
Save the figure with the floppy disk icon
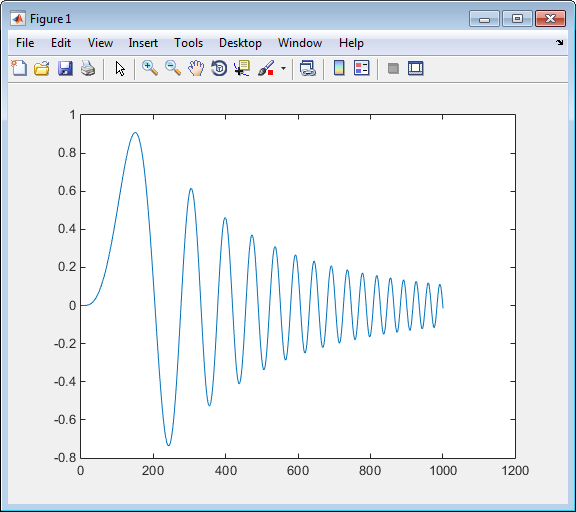pyautogui.click(x=65, y=68)
